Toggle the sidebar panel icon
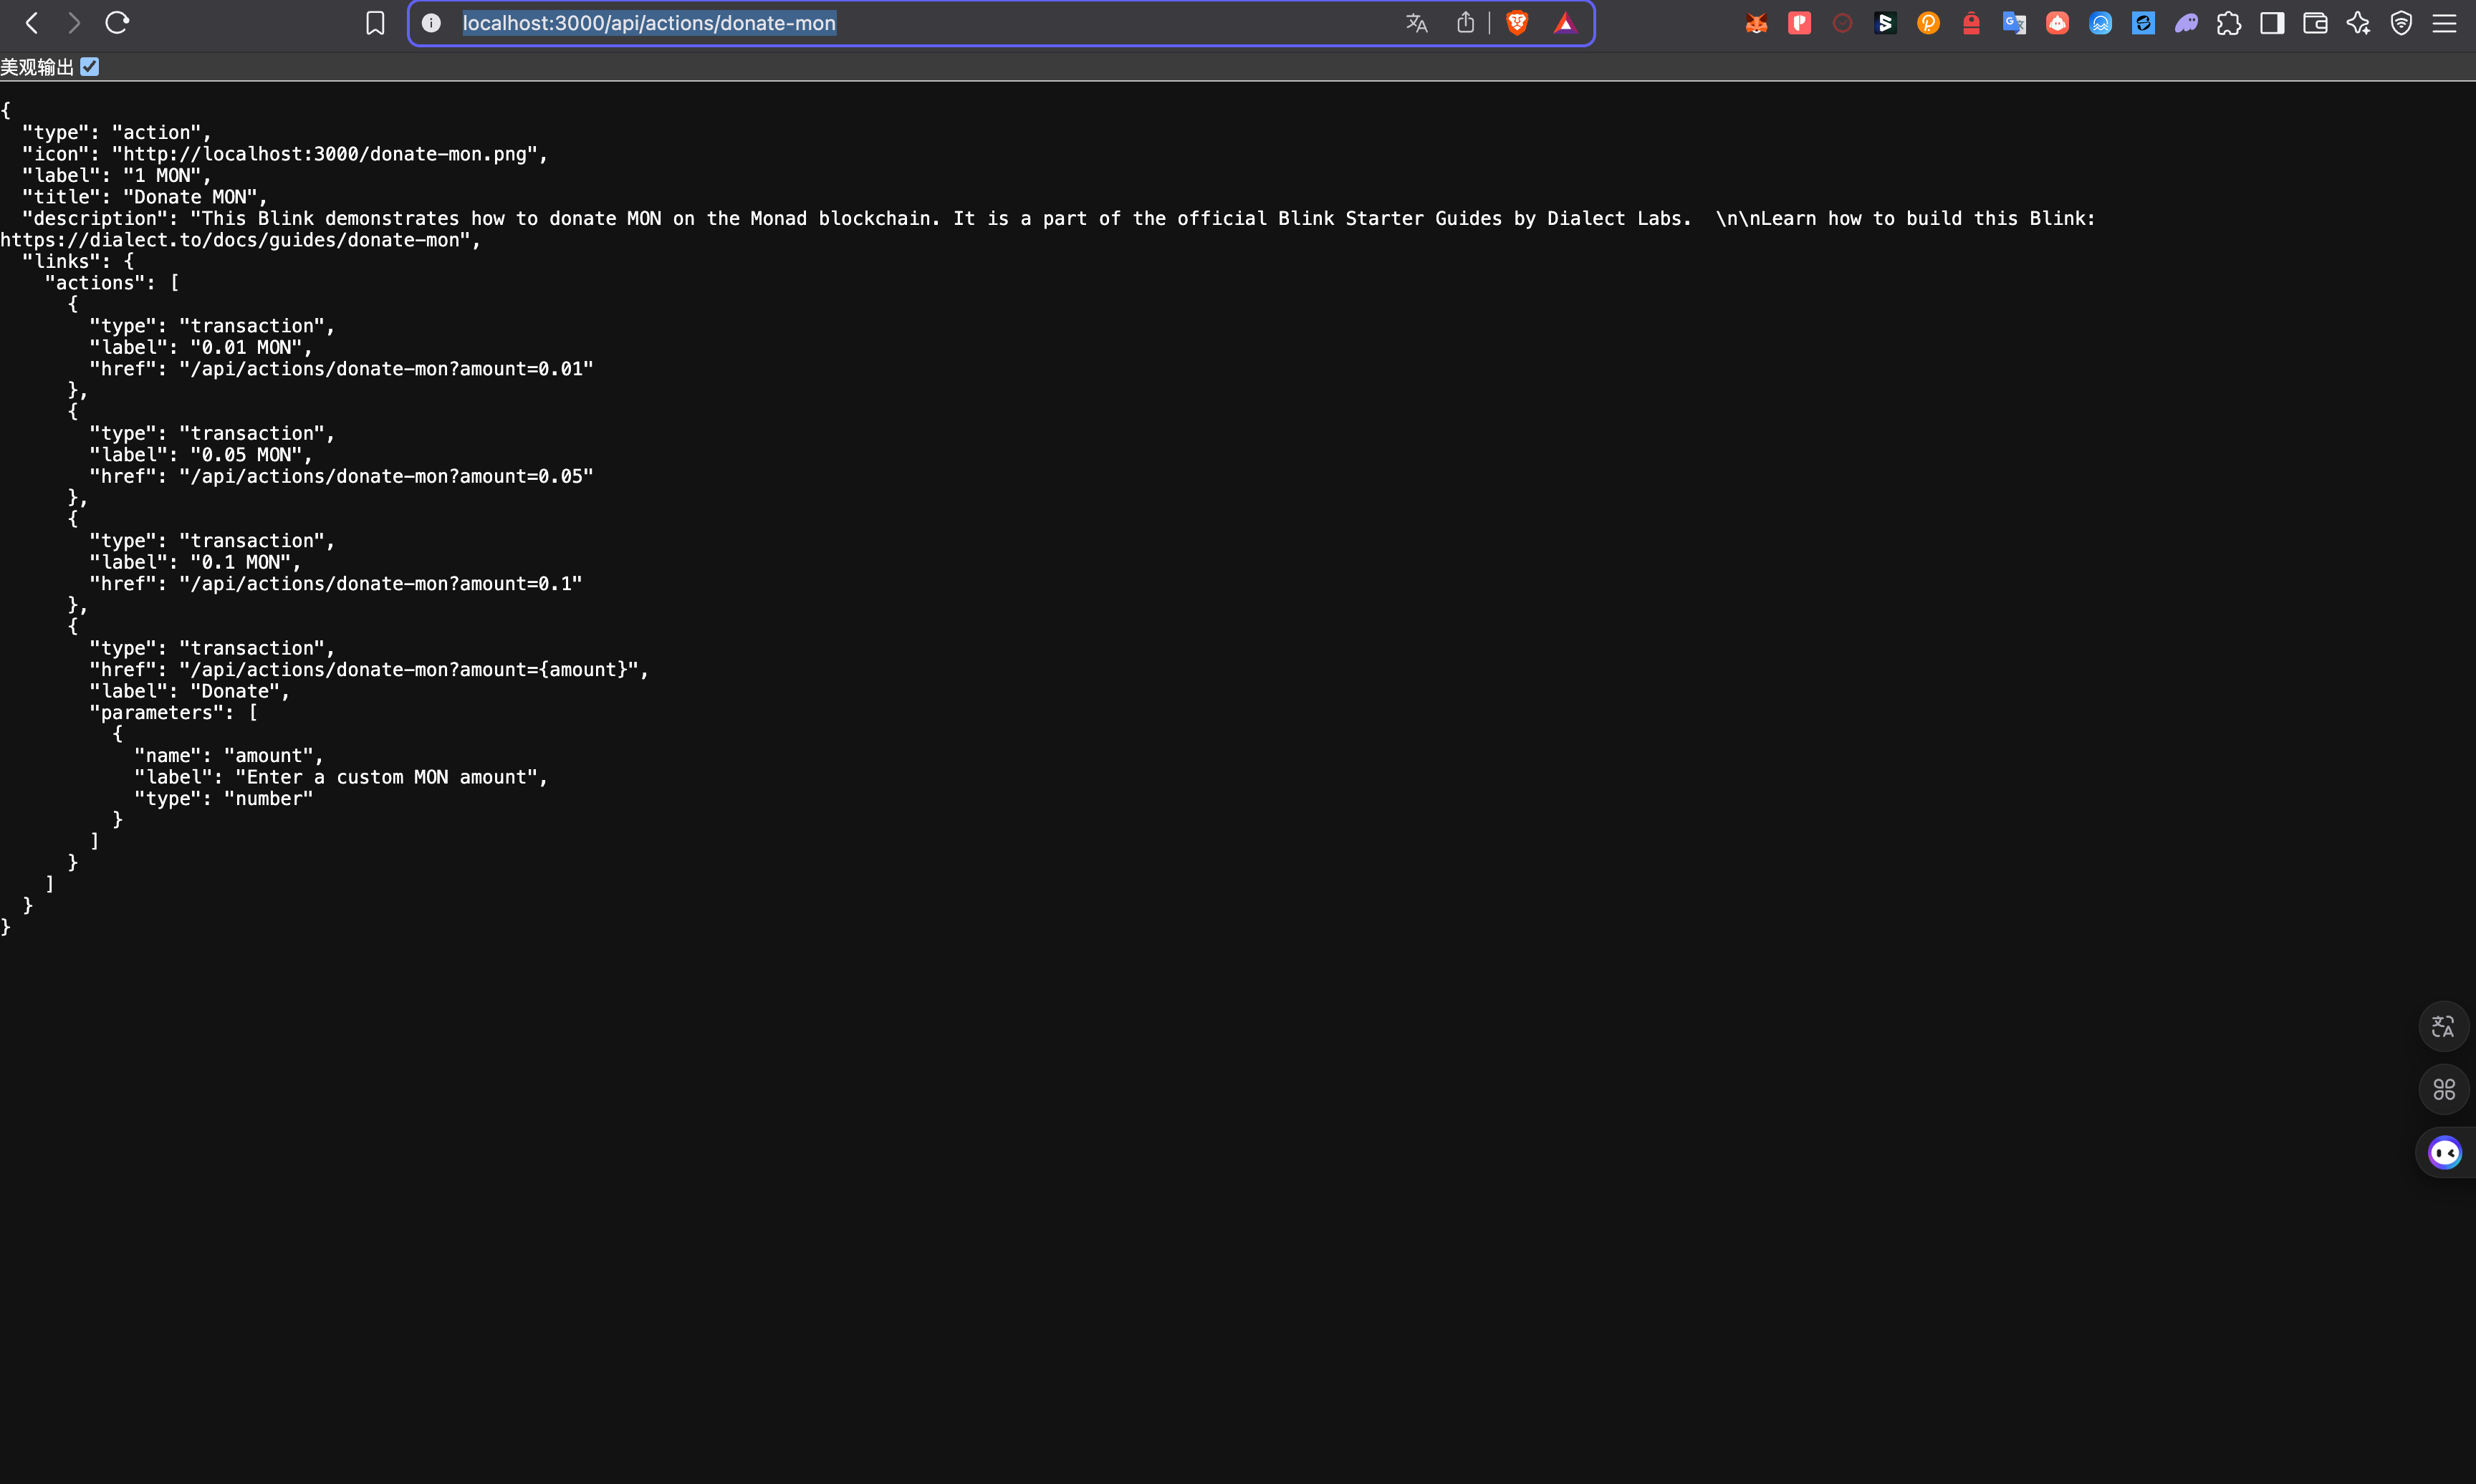 click(x=2272, y=23)
